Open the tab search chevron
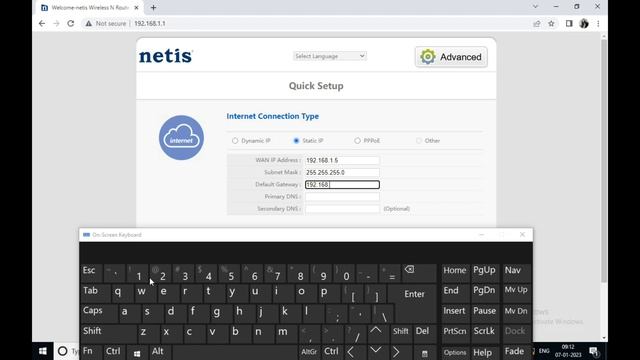 [535, 7]
